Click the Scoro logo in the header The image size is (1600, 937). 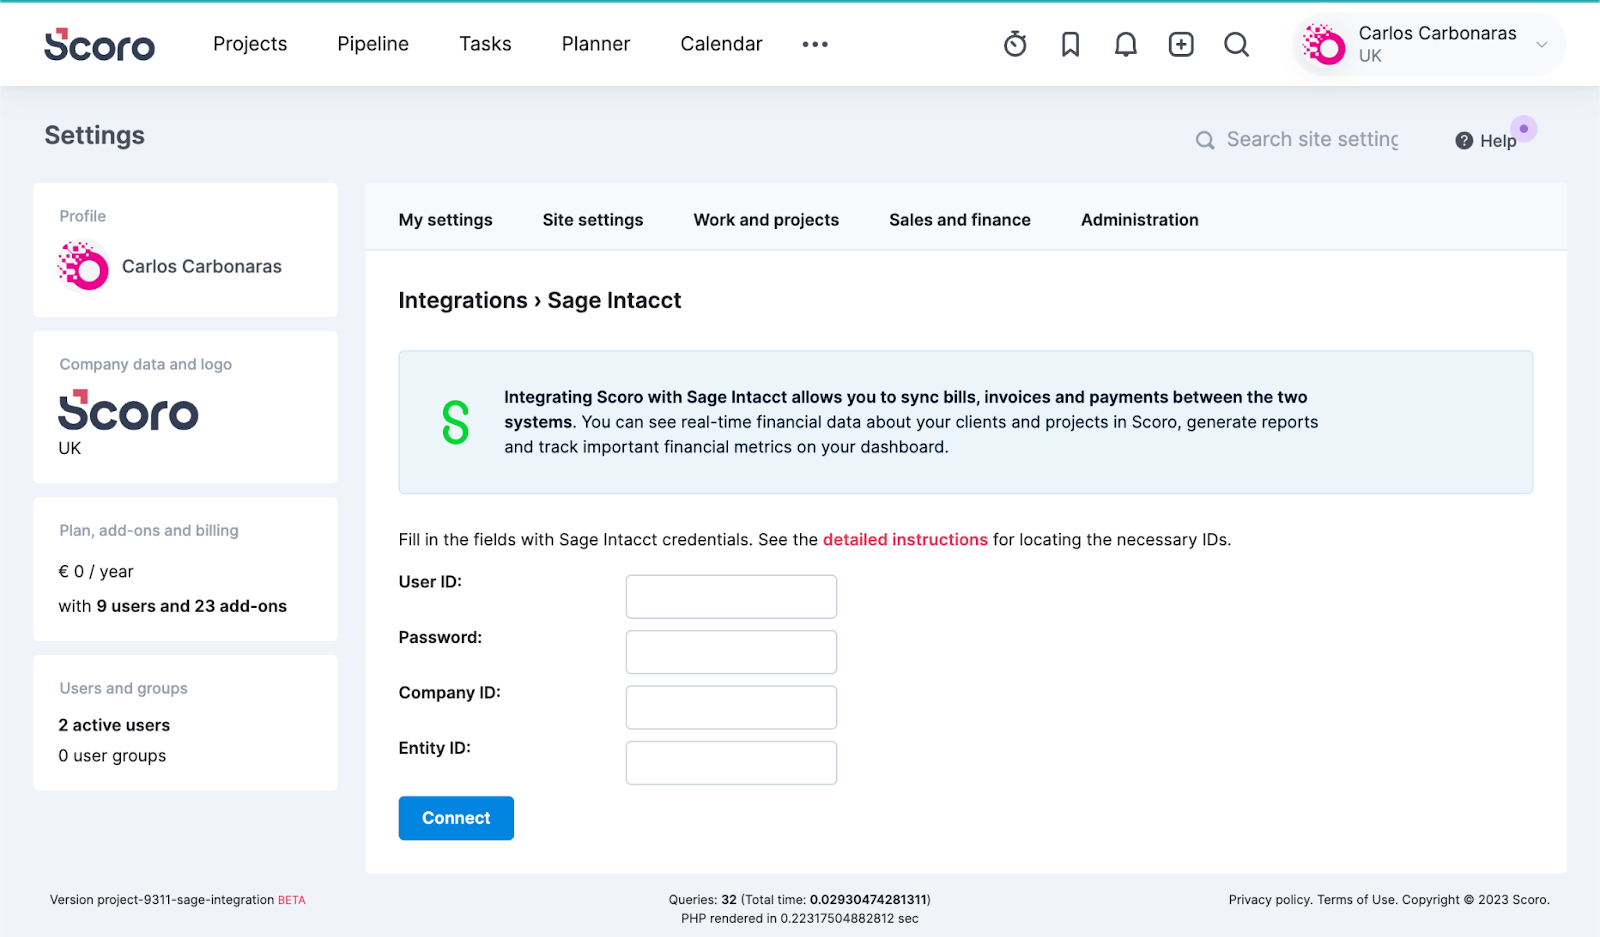click(x=99, y=44)
